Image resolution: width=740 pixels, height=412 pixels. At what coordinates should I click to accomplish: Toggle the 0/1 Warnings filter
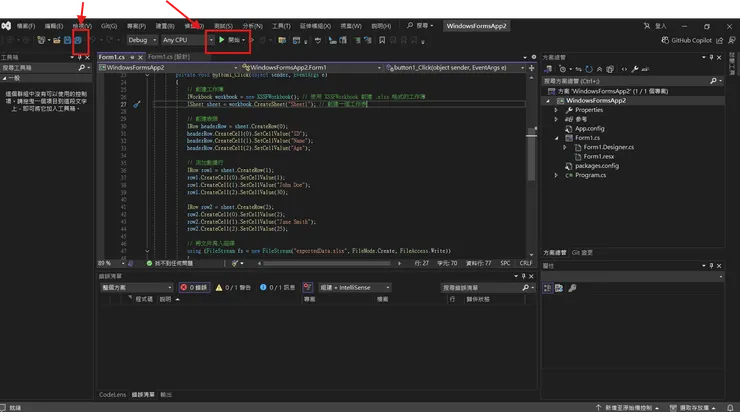click(x=234, y=287)
